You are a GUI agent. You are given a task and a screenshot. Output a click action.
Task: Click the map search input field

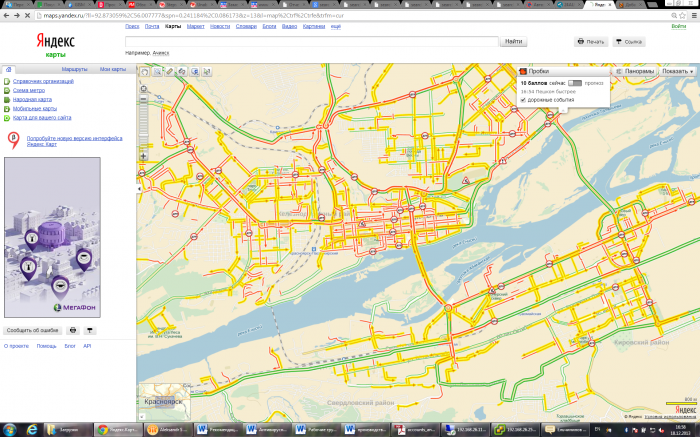[x=310, y=42]
